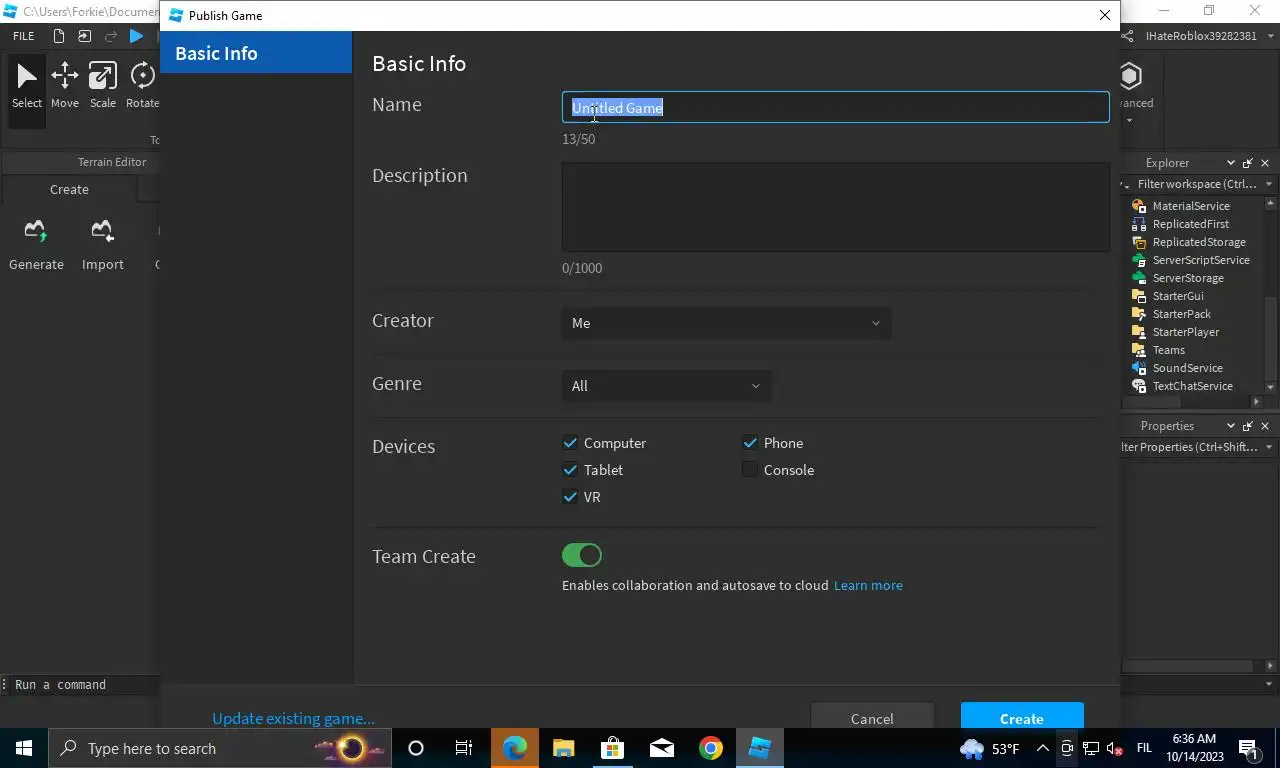Open Microsoft Edge from the taskbar
Viewport: 1280px width, 768px height.
[x=515, y=748]
